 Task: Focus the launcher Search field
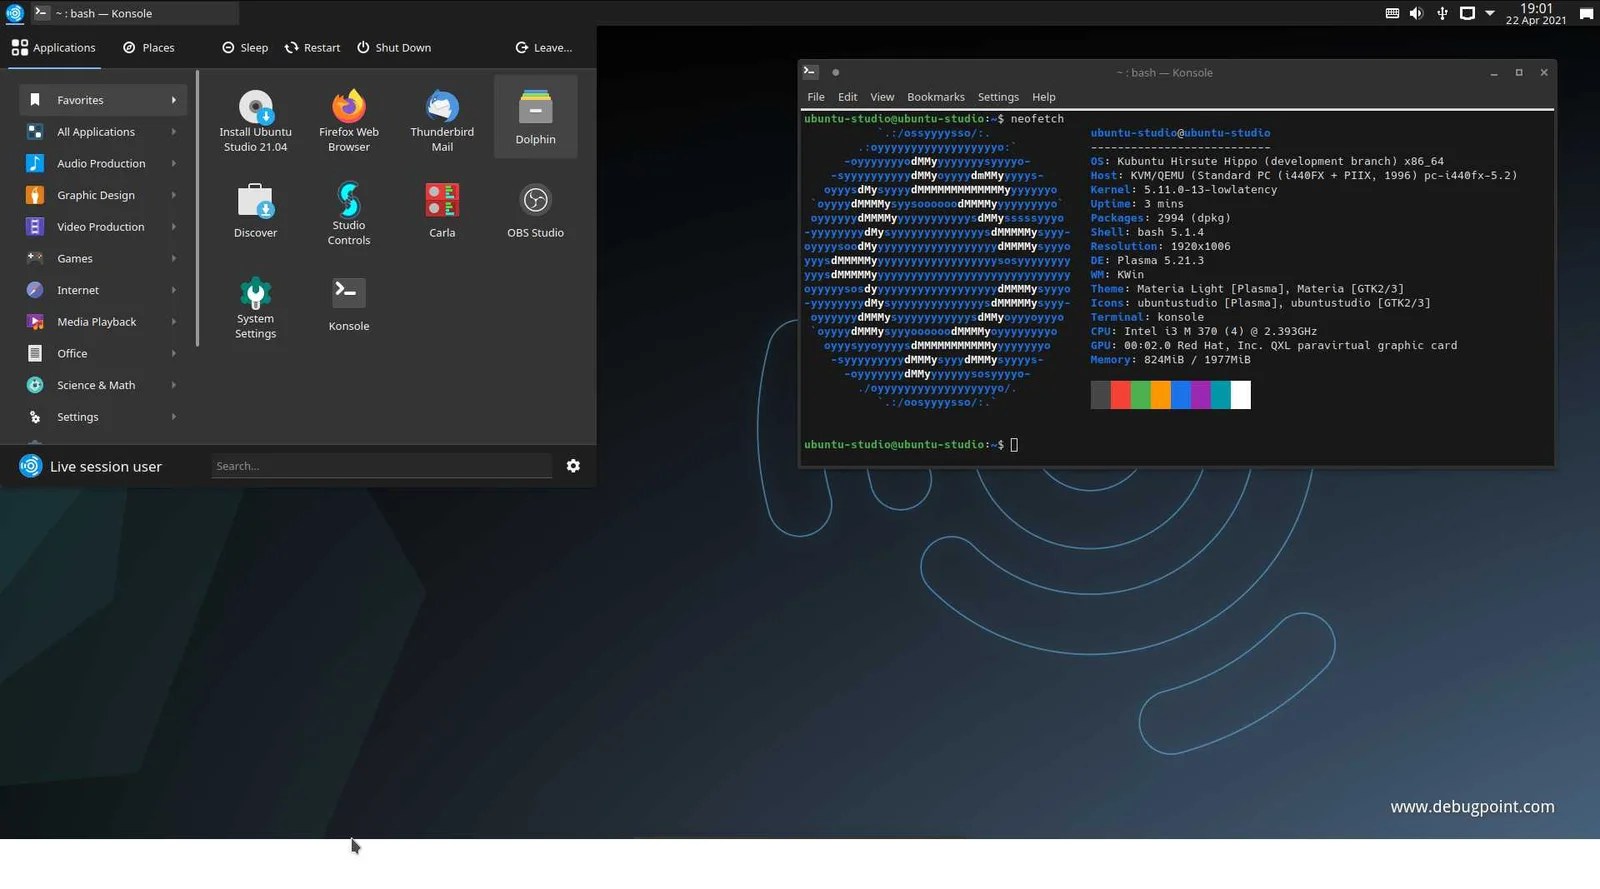tap(381, 466)
